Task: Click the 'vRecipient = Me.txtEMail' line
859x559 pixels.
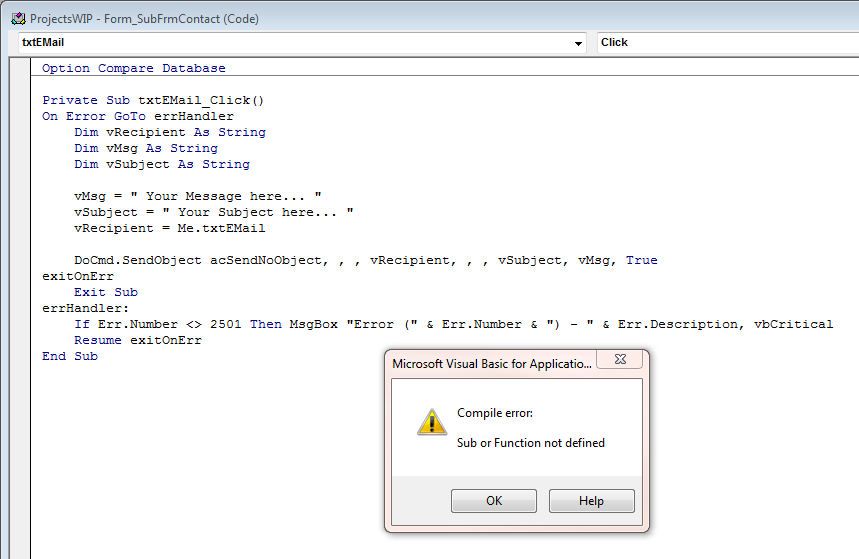Action: tap(169, 228)
